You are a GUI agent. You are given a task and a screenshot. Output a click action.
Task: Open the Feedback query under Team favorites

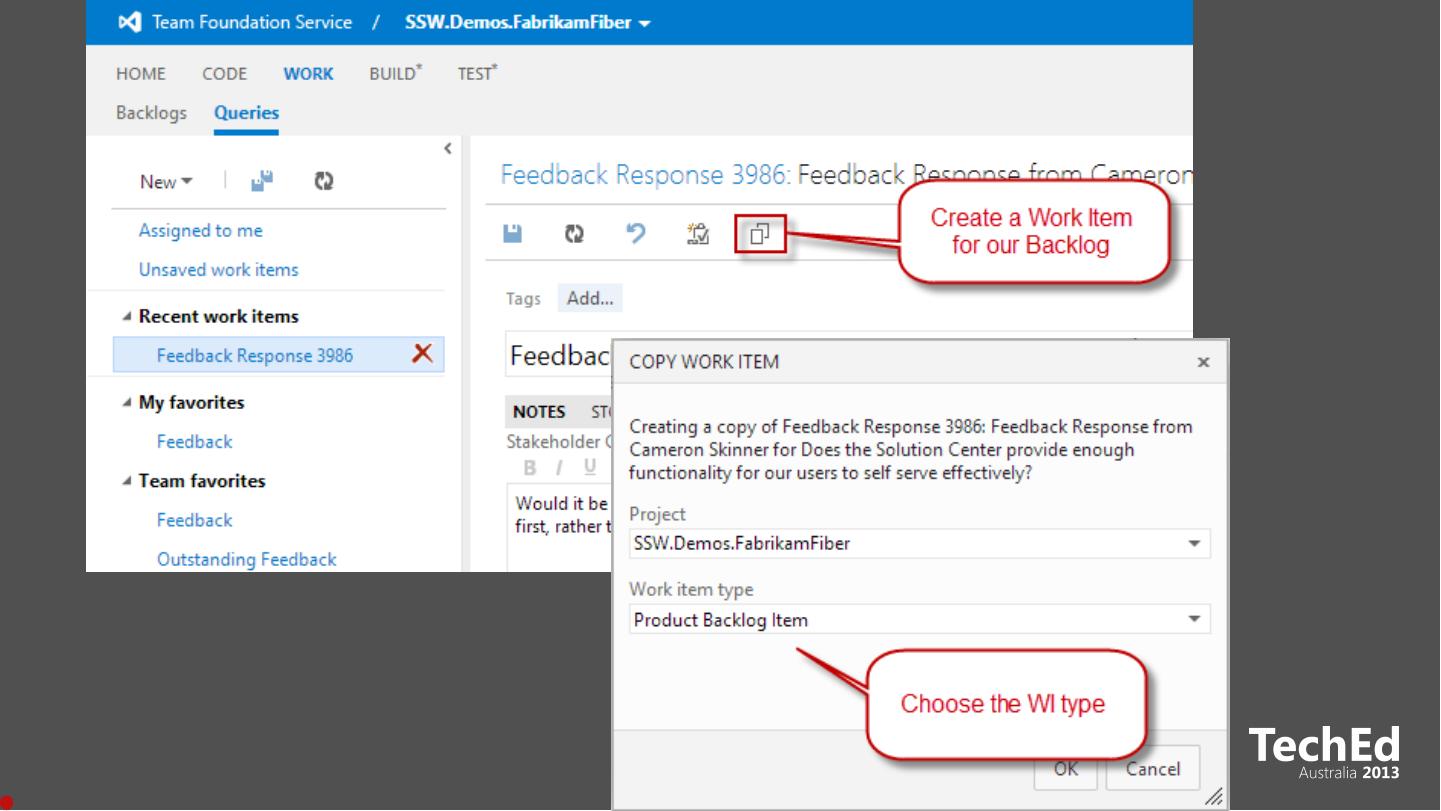pyautogui.click(x=194, y=520)
